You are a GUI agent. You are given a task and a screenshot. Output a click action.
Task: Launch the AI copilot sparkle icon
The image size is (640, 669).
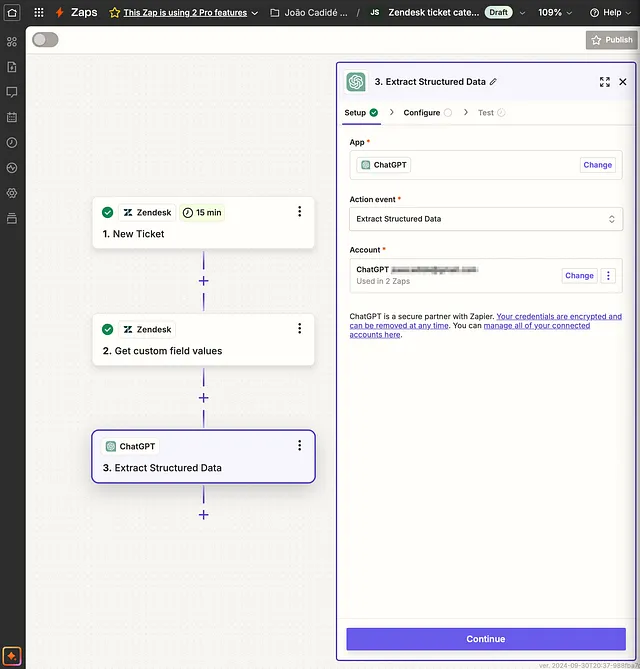12,656
